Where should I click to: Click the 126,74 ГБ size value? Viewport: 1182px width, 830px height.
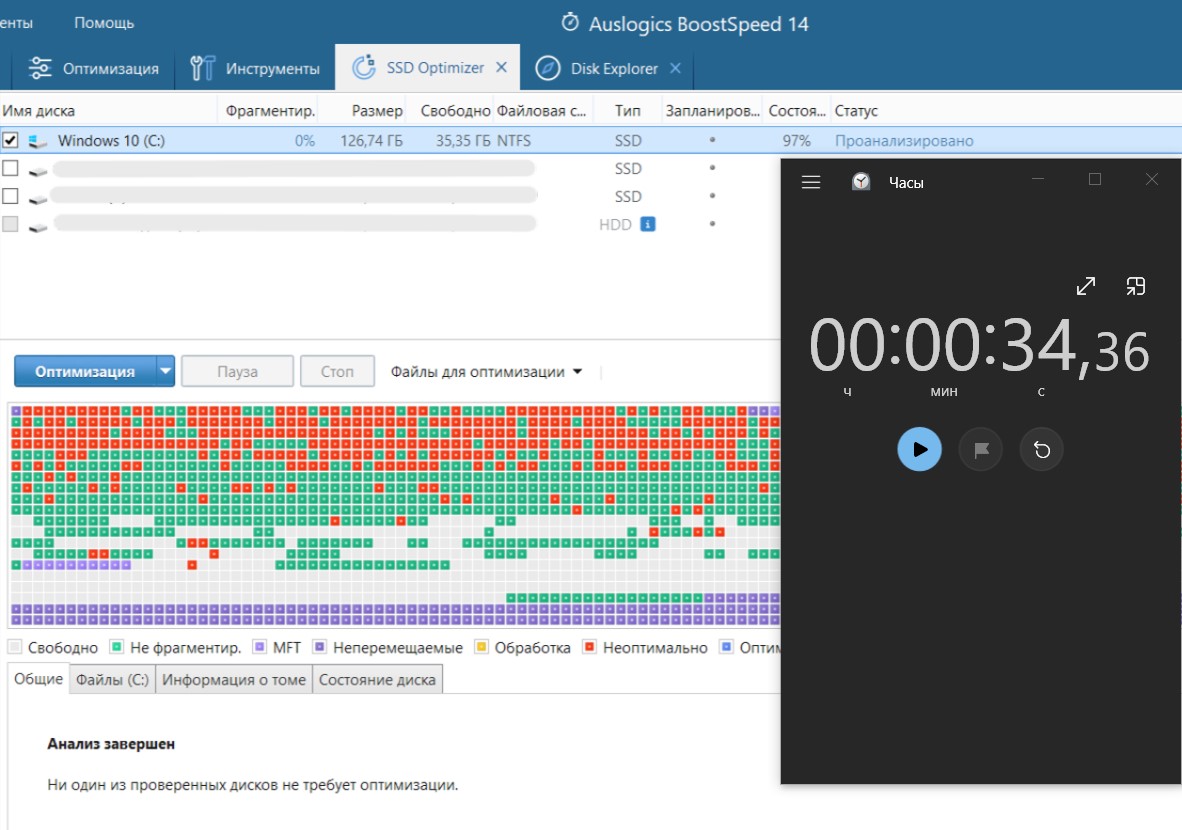371,141
